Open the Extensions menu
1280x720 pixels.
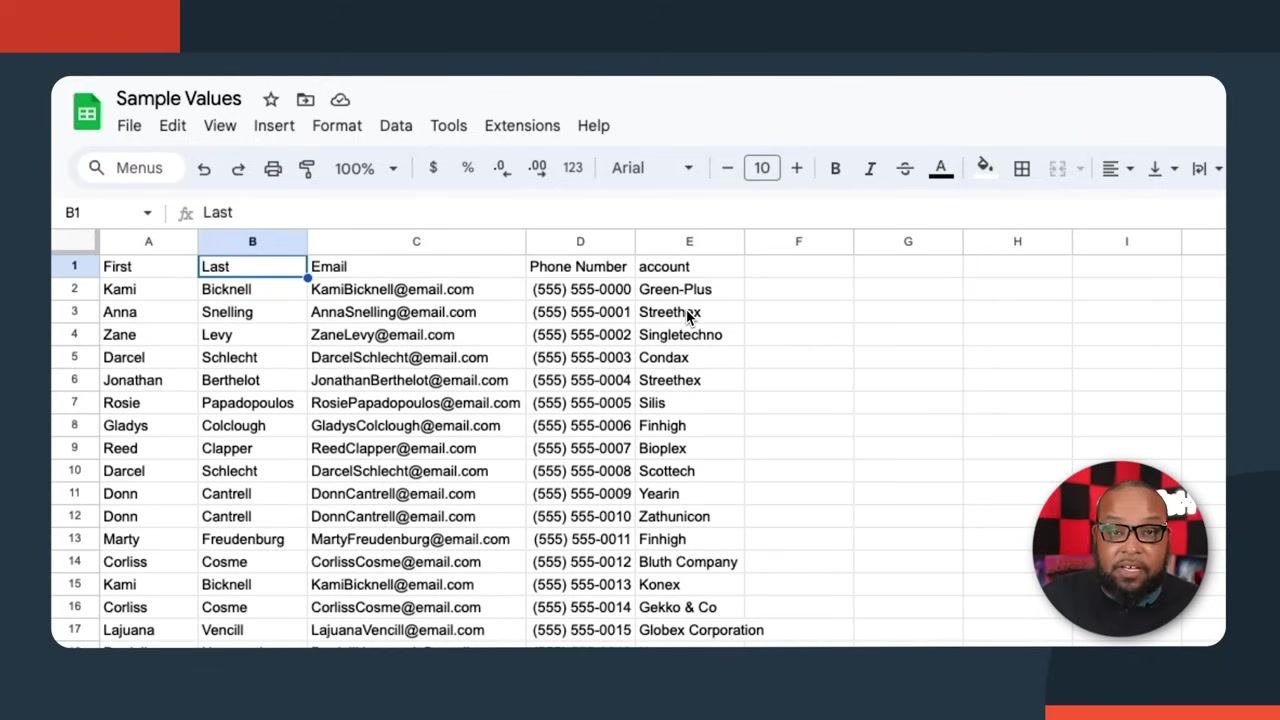[522, 126]
